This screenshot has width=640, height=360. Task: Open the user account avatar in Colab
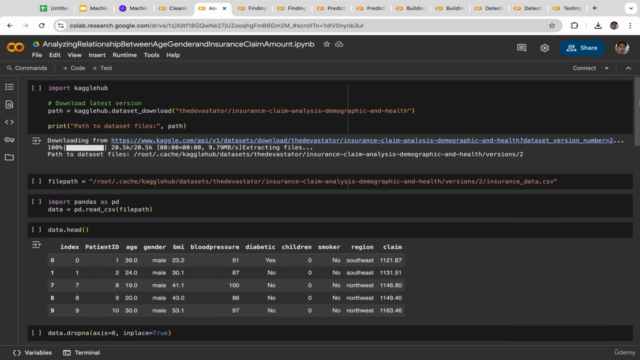click(622, 48)
